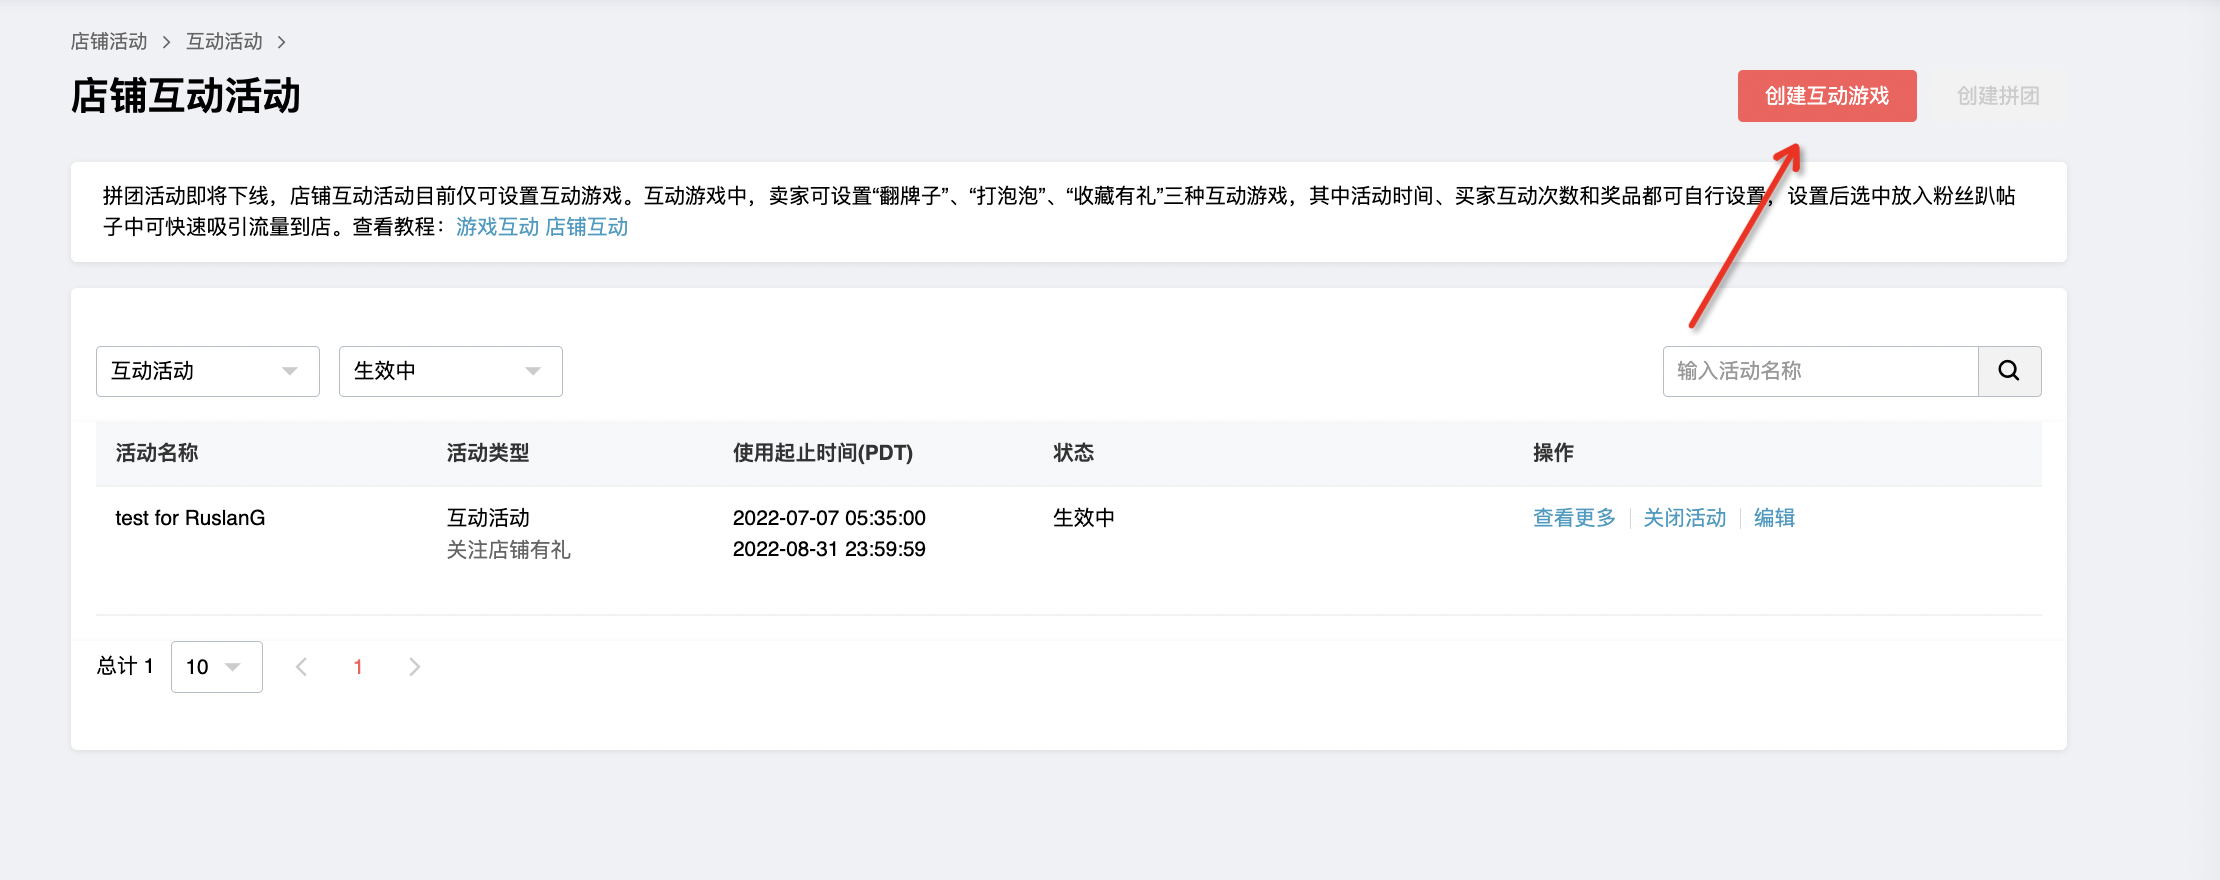2220x880 pixels.
Task: Click the search magnifier icon button
Action: [2009, 371]
